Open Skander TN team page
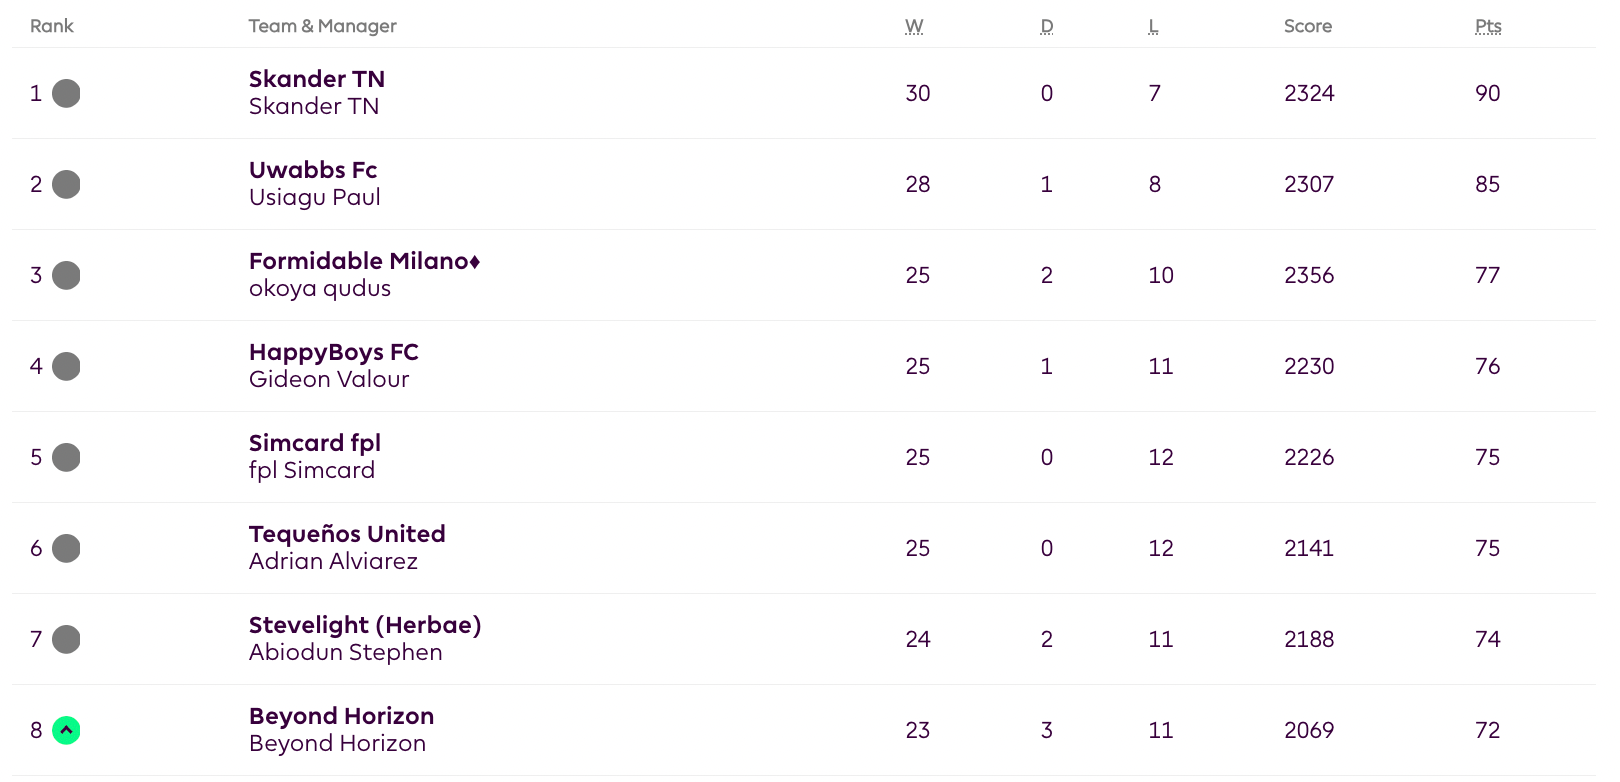 pos(317,79)
